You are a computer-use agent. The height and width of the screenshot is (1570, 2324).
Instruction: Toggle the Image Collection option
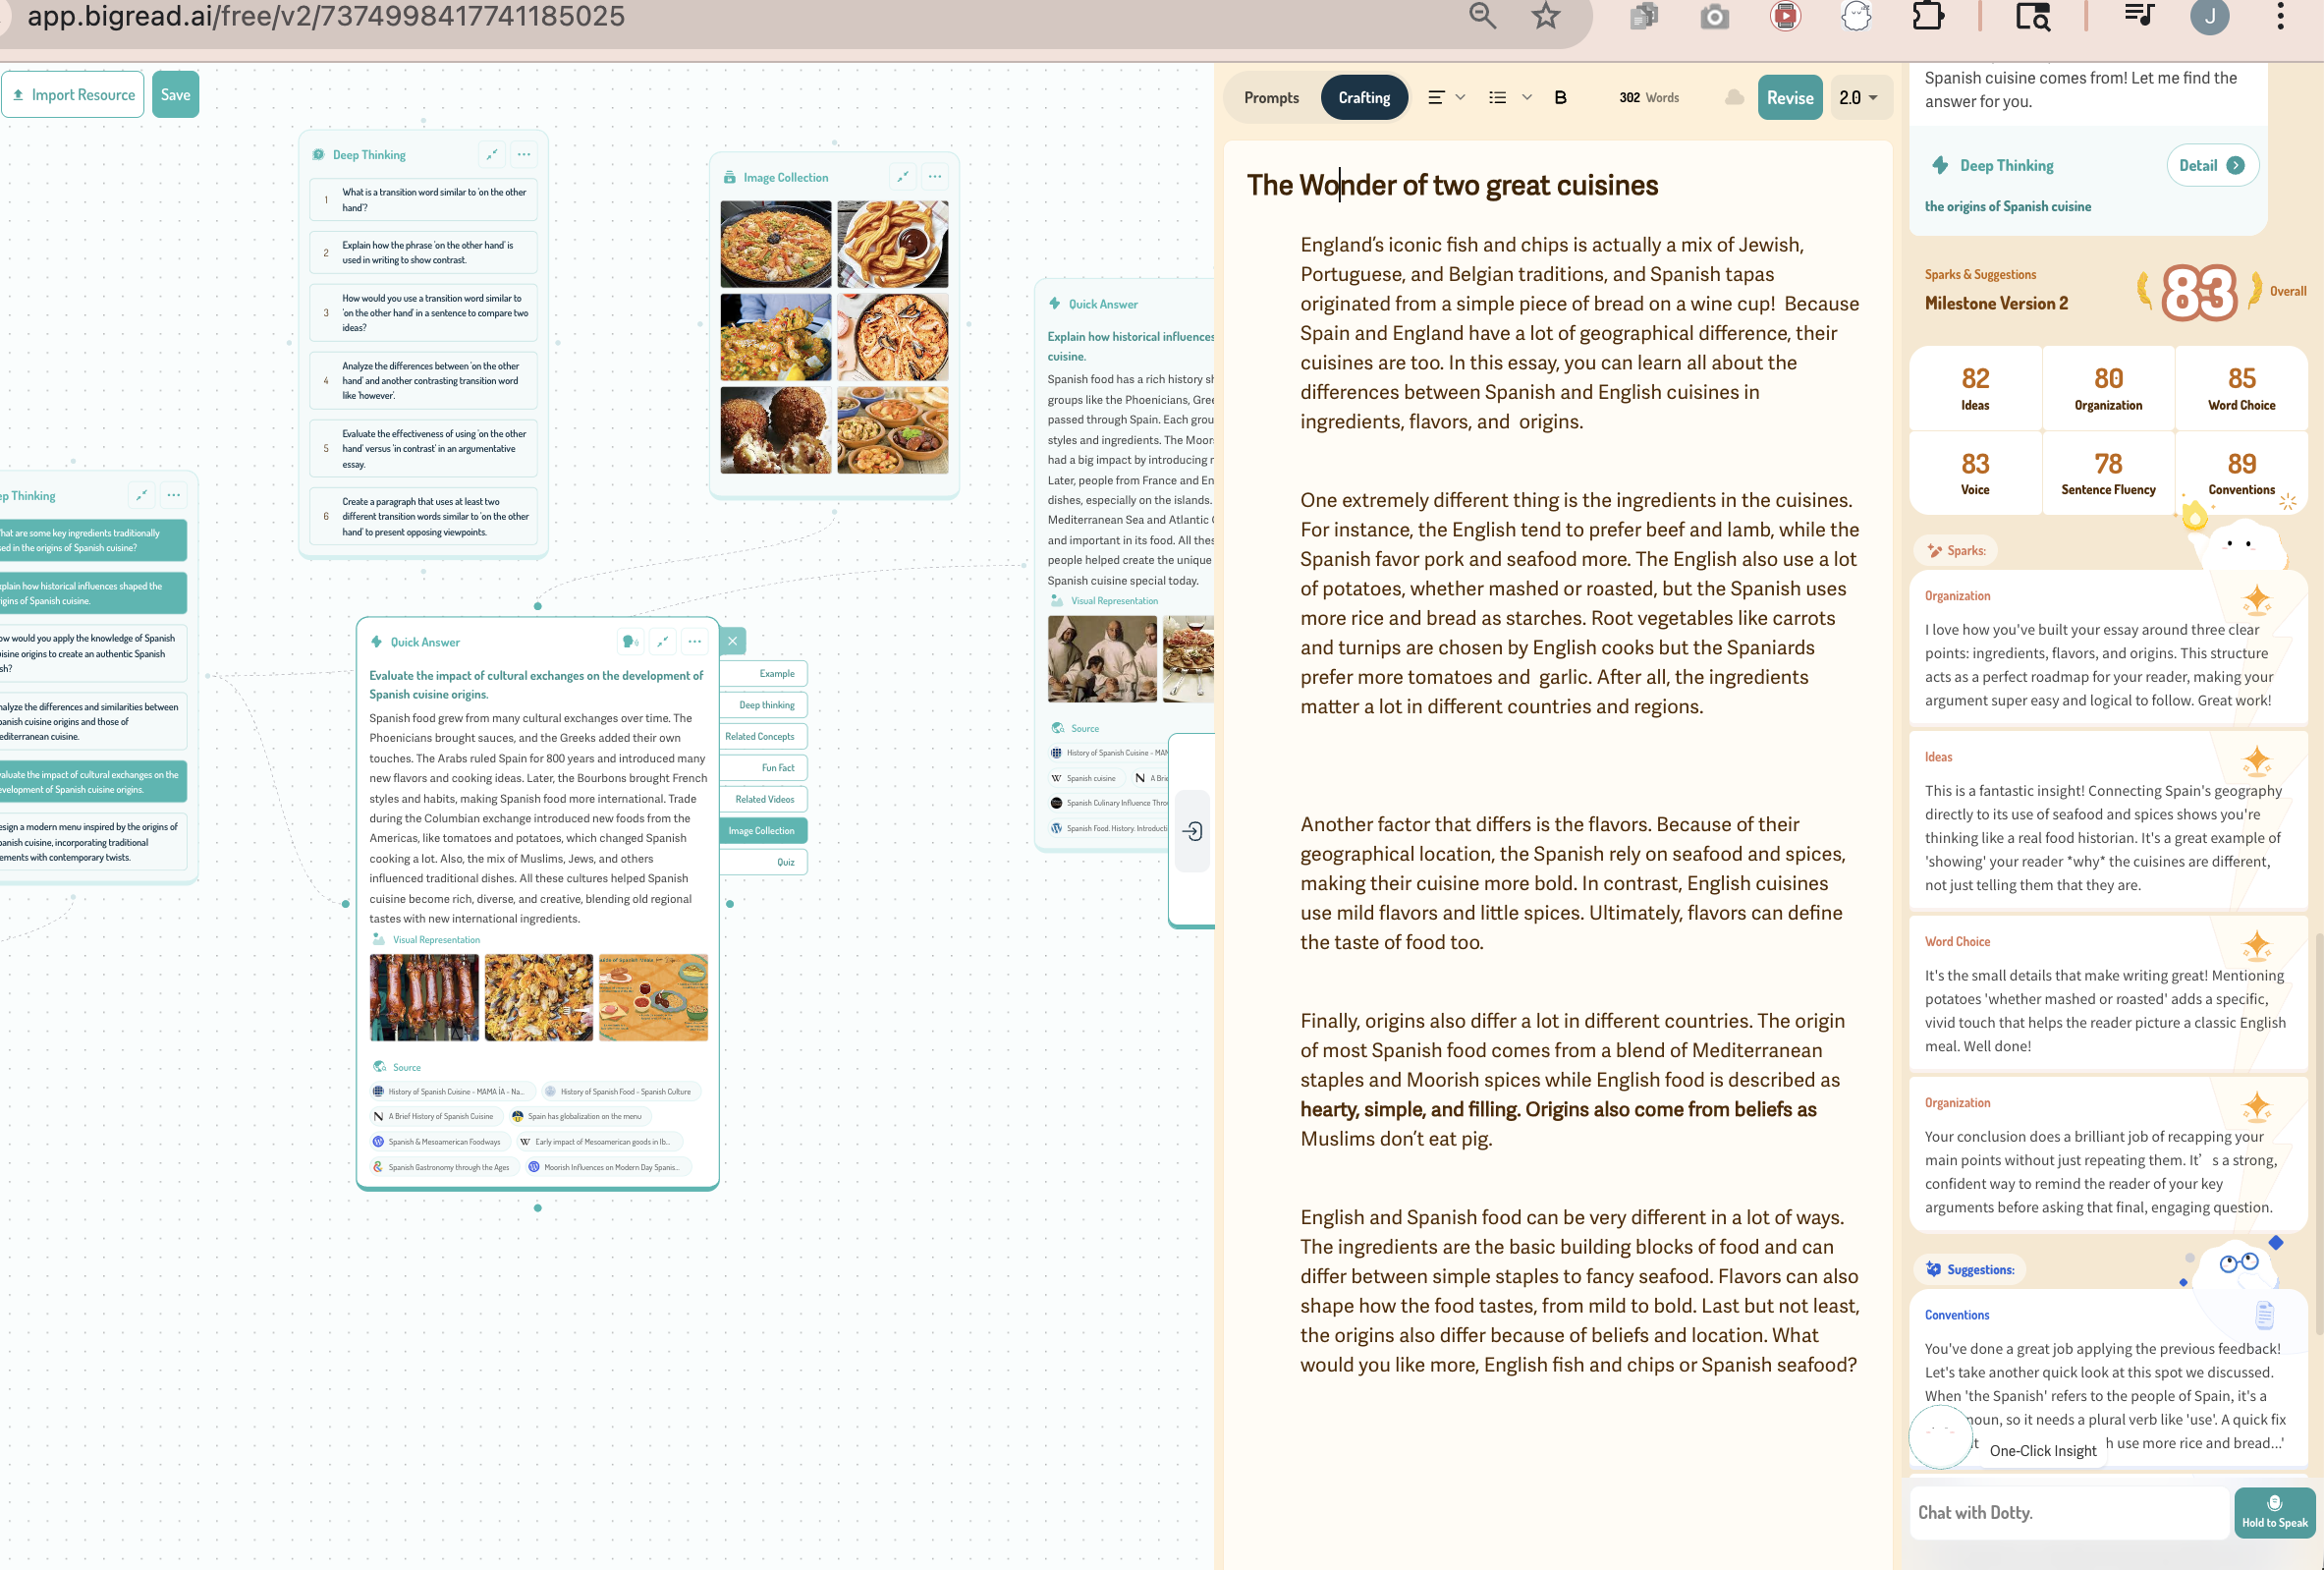[x=762, y=830]
